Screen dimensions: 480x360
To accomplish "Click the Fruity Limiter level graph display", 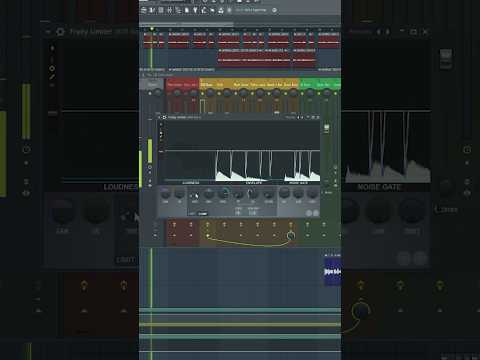I will click(243, 151).
